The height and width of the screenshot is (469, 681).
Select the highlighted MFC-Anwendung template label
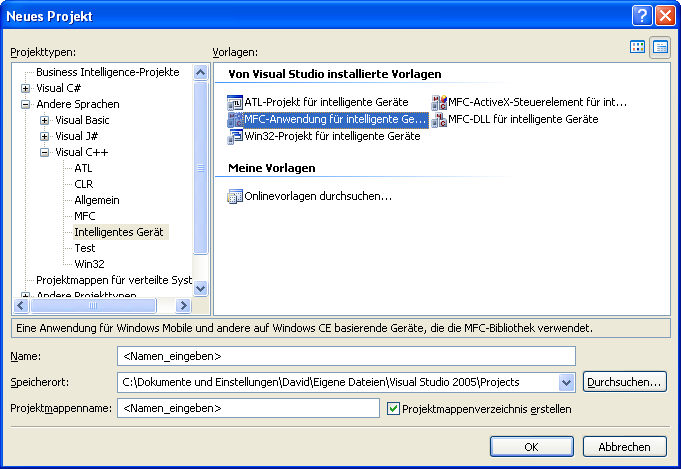[336, 119]
